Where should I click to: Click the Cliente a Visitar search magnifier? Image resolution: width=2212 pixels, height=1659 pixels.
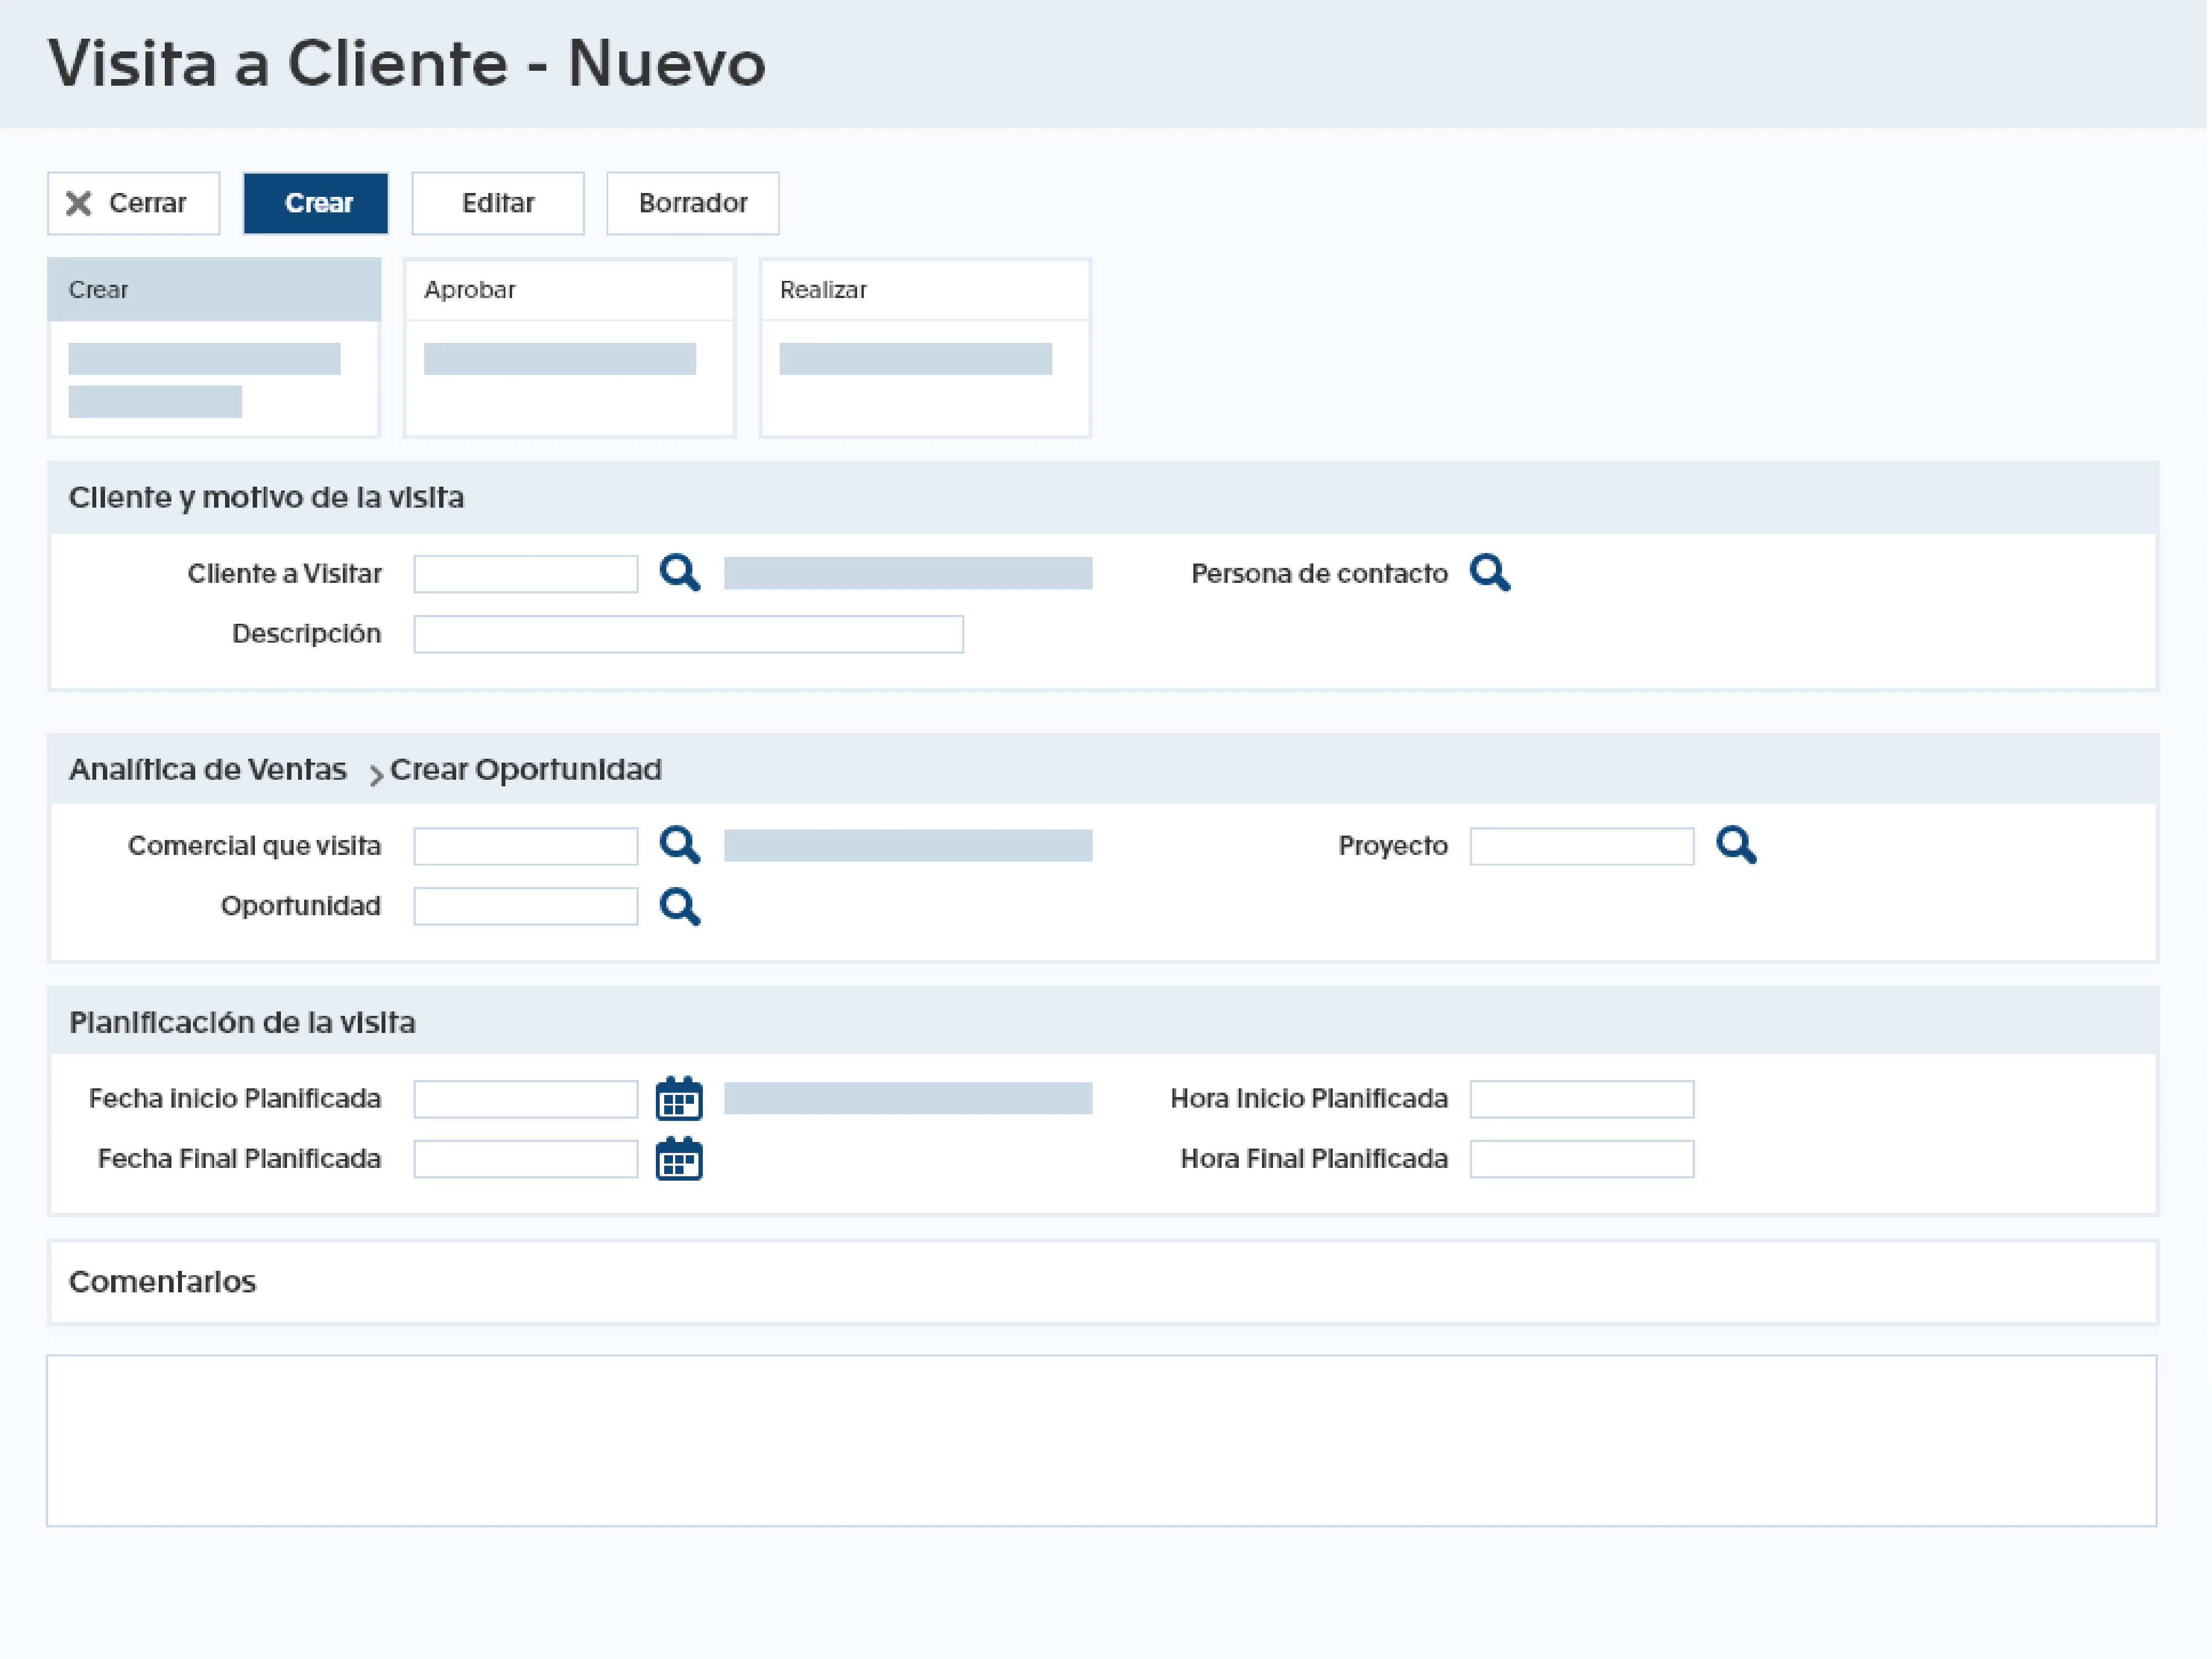tap(679, 573)
